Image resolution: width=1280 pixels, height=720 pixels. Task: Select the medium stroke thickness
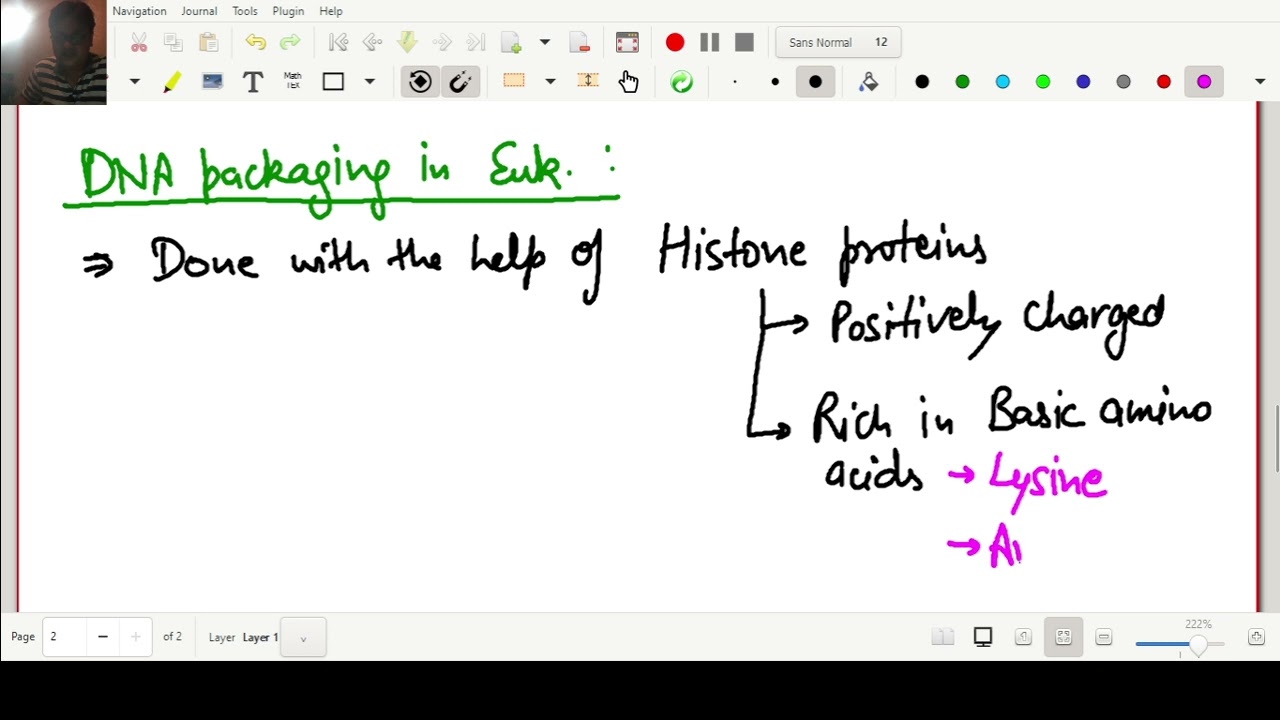(x=775, y=82)
